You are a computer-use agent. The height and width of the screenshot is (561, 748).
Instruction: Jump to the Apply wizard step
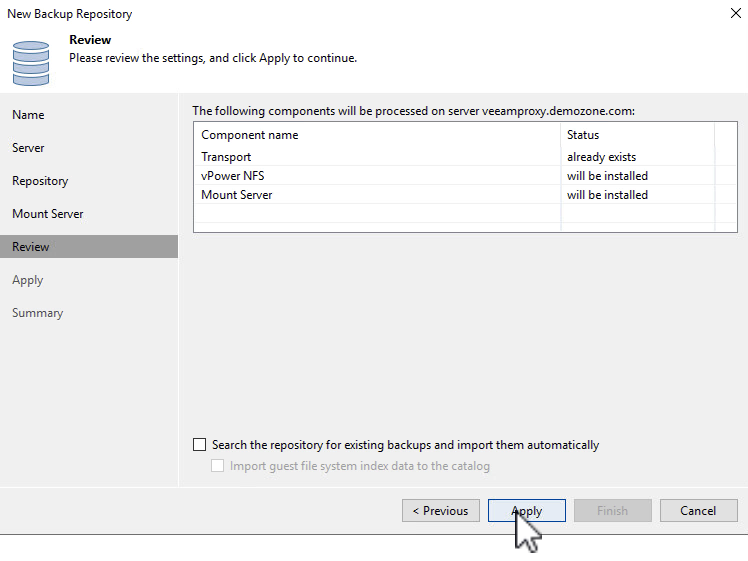tap(28, 280)
